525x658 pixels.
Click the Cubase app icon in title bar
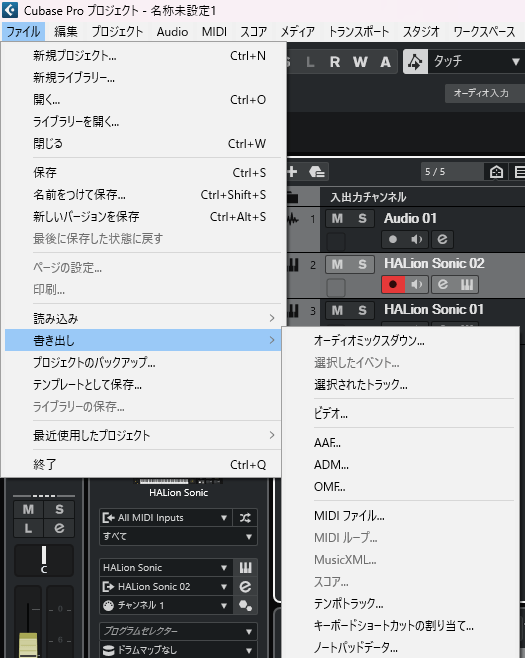tap(10, 10)
